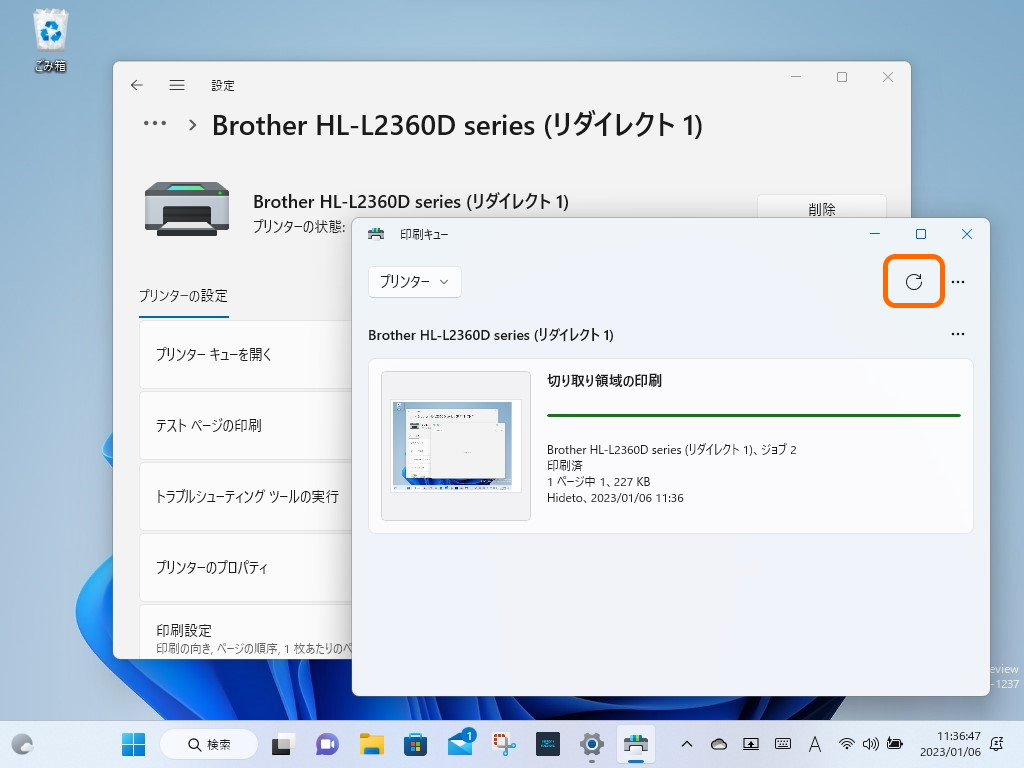Open more options for Brother HL-L2360D printer

pos(957,334)
